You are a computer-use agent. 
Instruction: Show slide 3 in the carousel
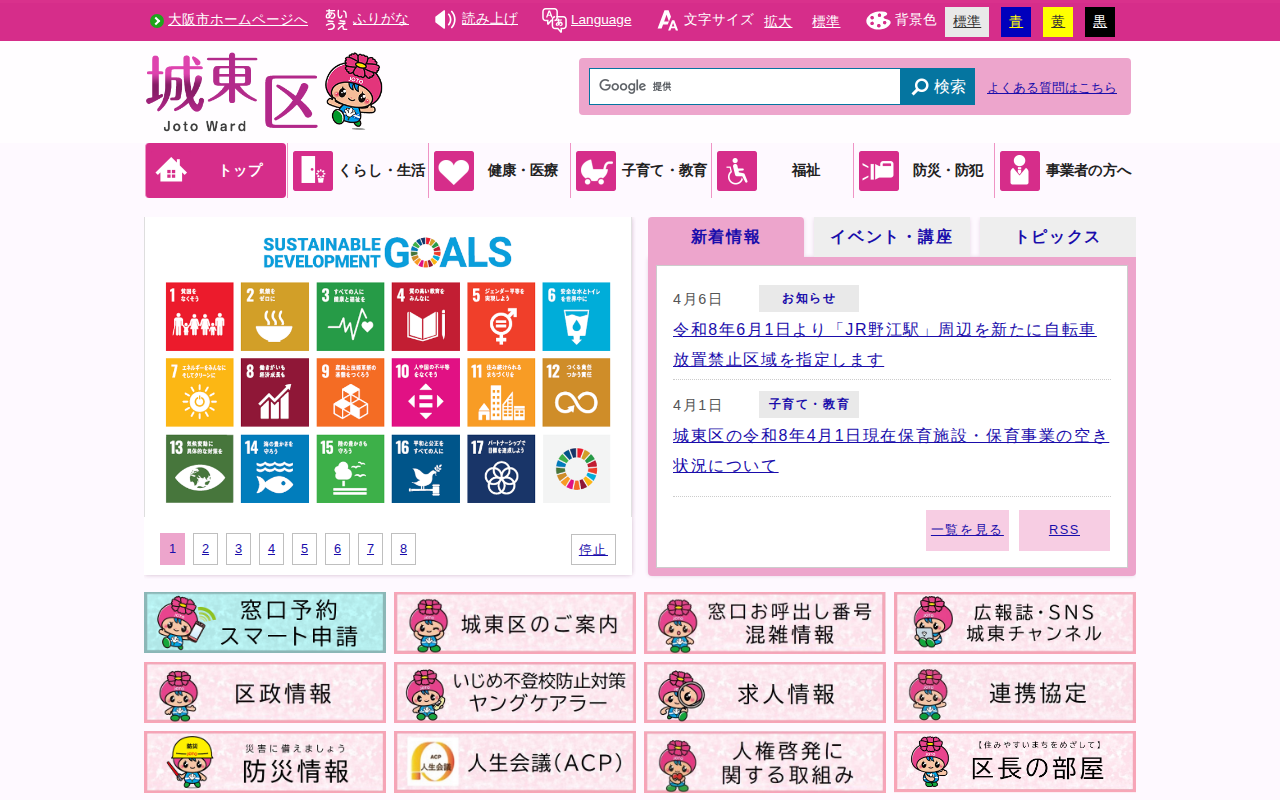238,549
